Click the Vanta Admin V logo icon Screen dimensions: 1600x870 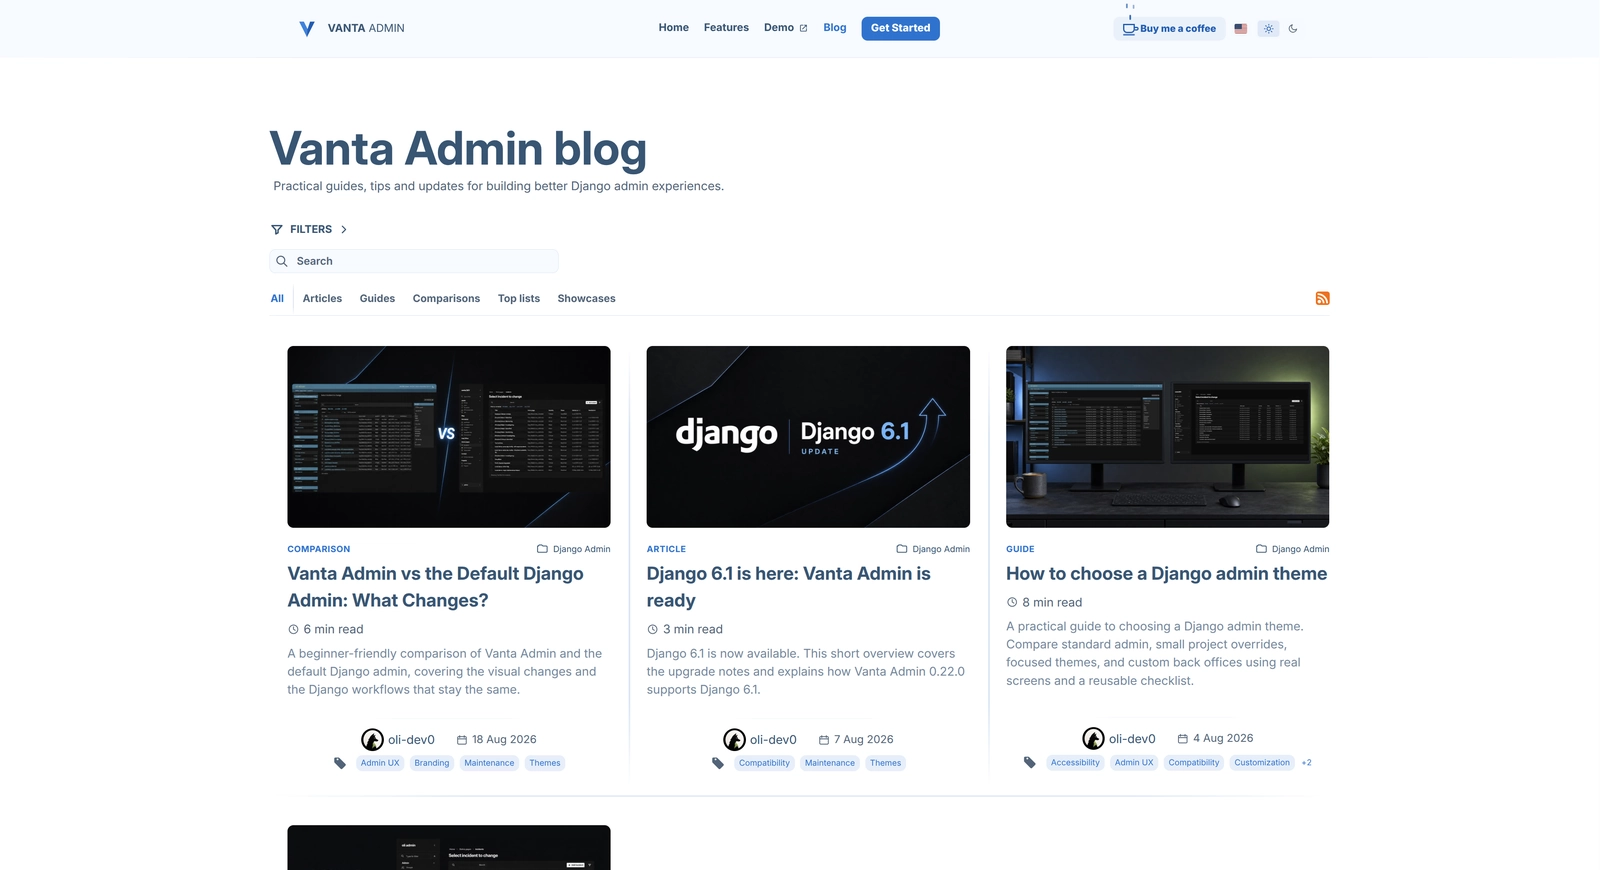click(307, 29)
